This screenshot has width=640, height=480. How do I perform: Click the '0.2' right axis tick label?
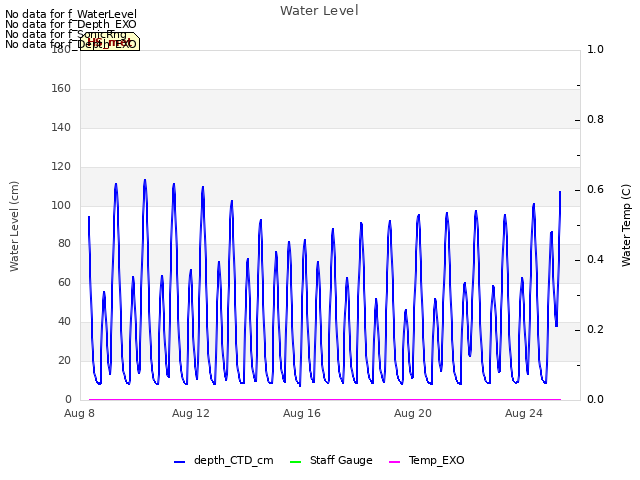(x=596, y=329)
